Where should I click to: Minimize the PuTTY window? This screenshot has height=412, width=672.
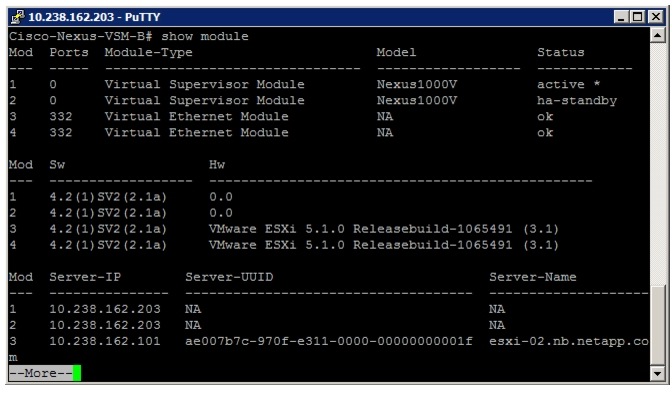click(x=621, y=17)
